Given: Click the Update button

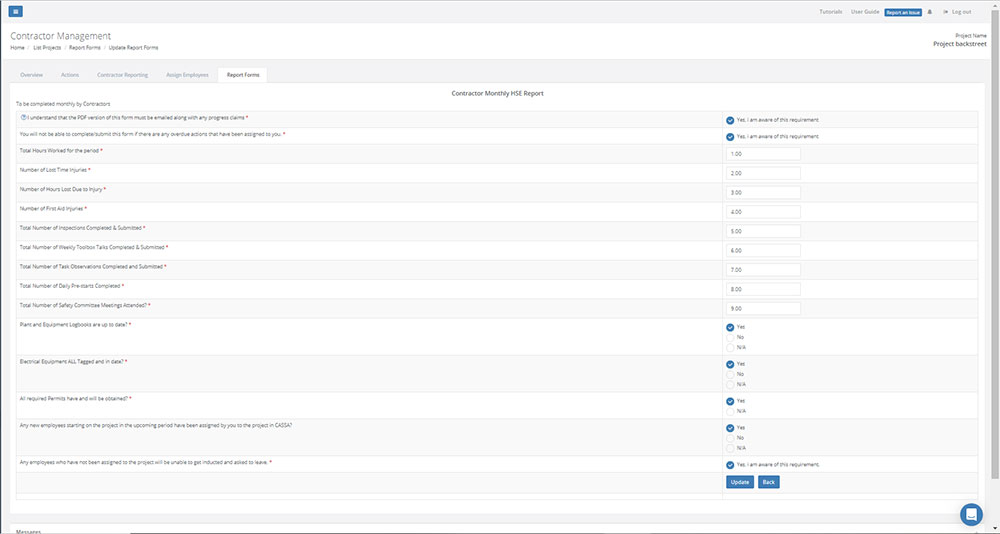Looking at the screenshot, I should 740,482.
